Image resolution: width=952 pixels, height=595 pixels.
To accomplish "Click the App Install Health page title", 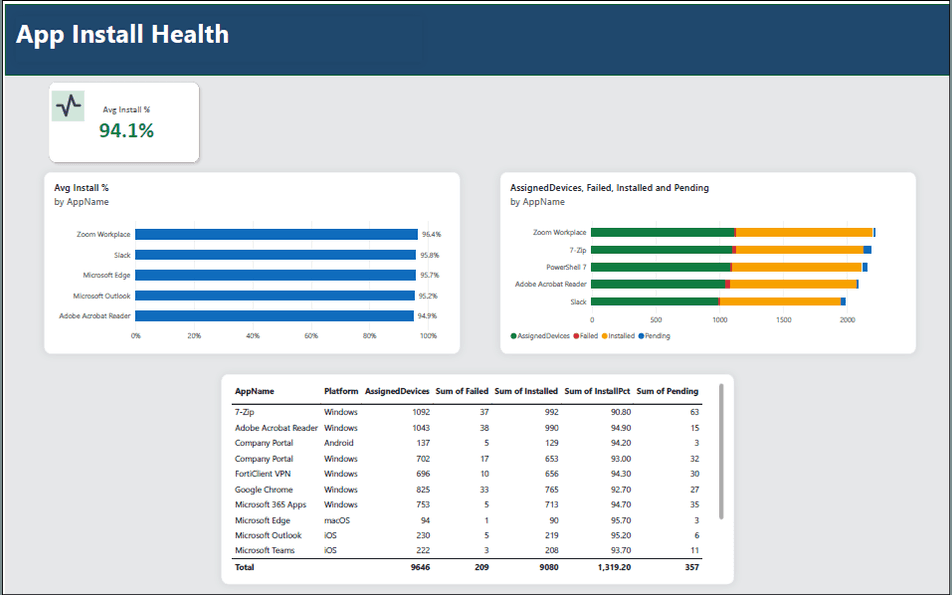I will tap(123, 34).
